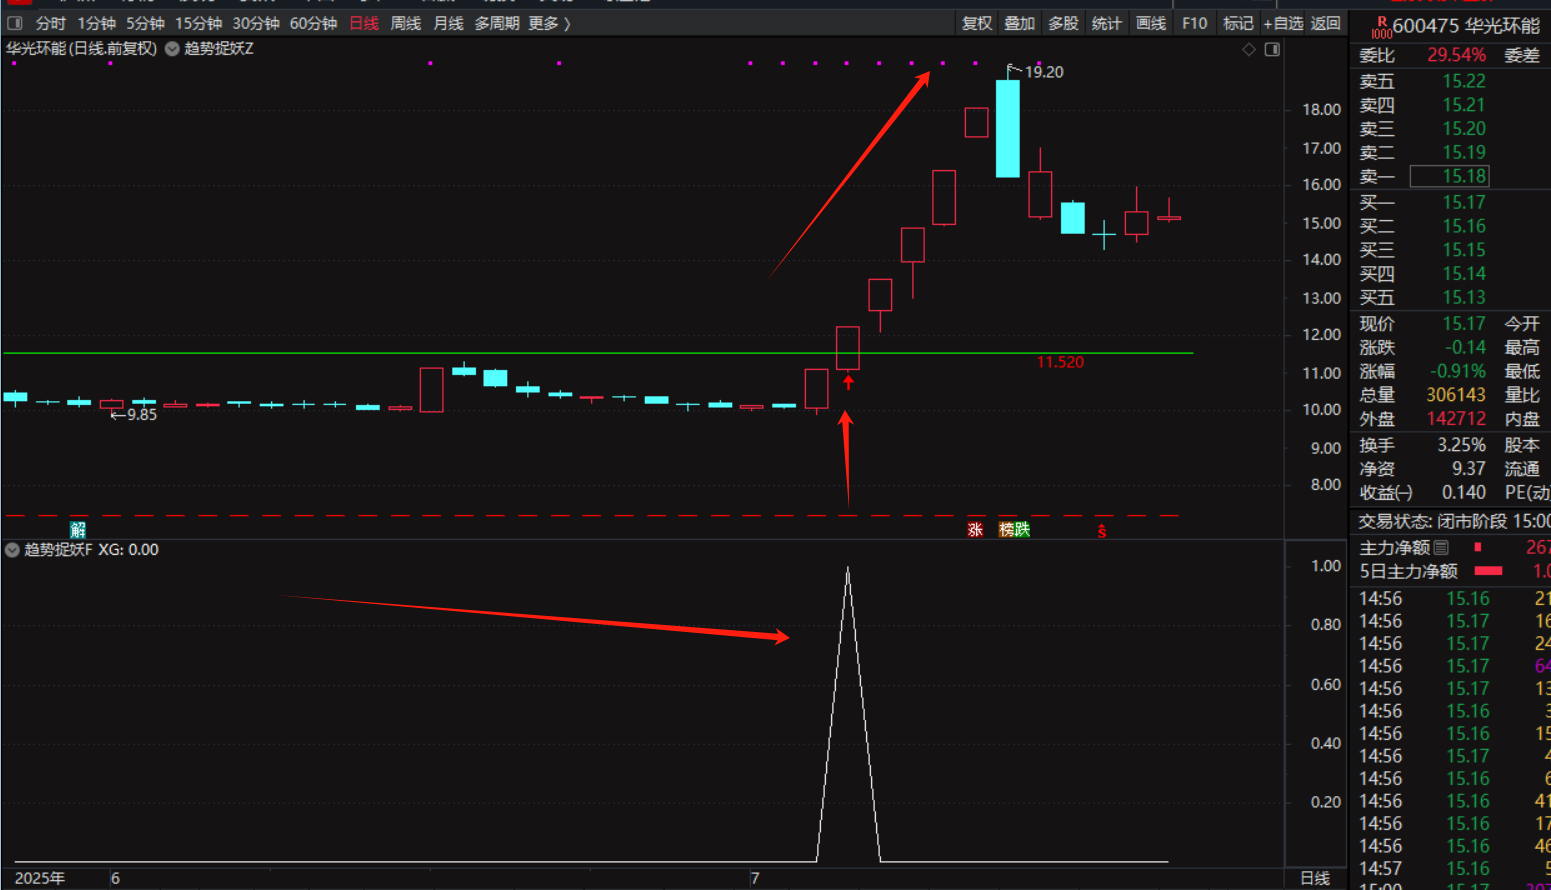Click the 卖一 price 15.18 box

(1449, 176)
